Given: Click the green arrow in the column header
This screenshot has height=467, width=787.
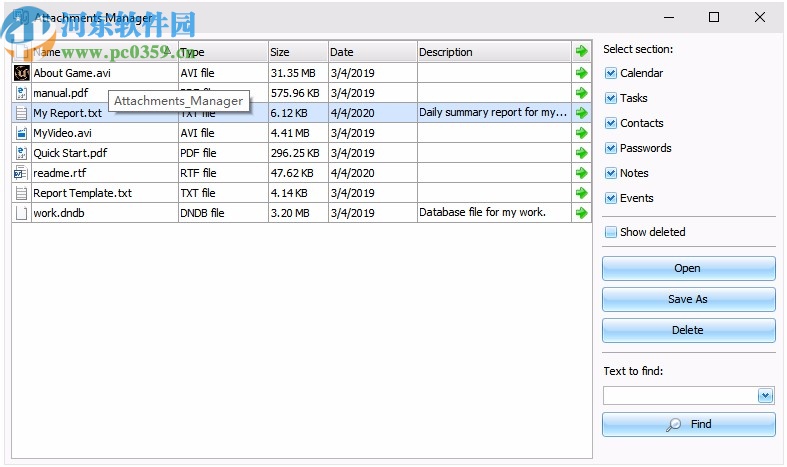Looking at the screenshot, I should (x=581, y=51).
